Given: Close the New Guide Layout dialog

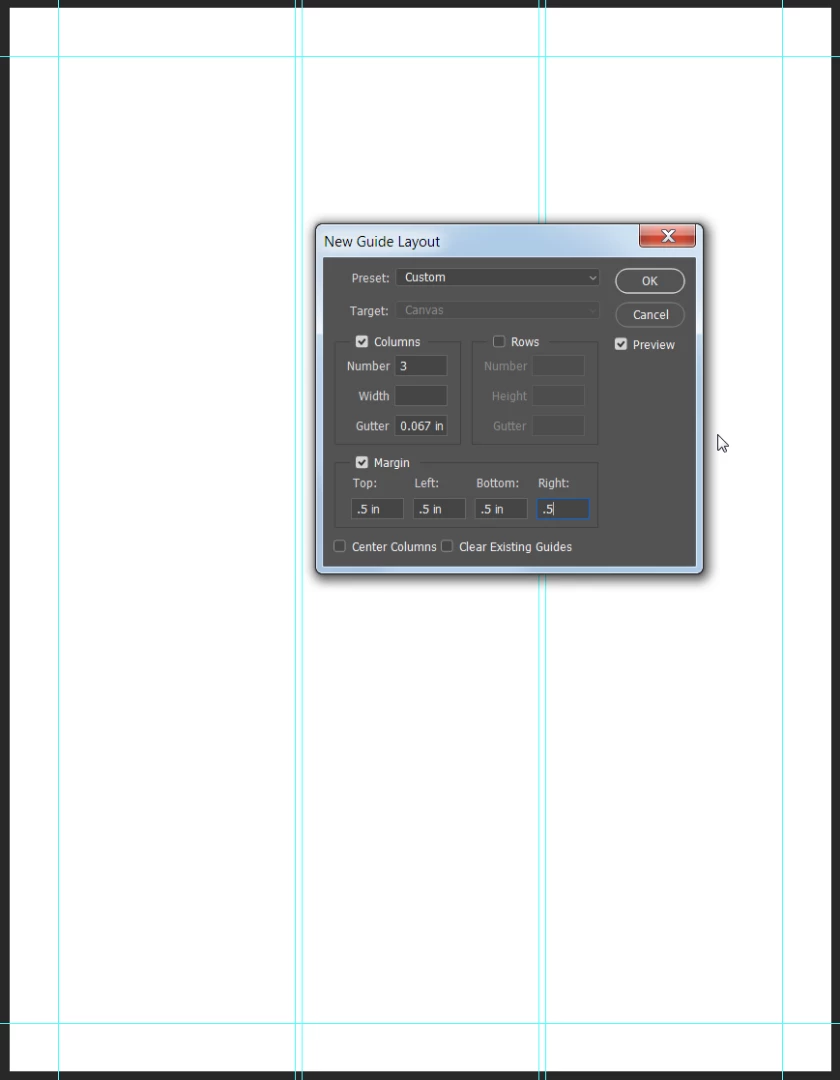Looking at the screenshot, I should [x=667, y=236].
